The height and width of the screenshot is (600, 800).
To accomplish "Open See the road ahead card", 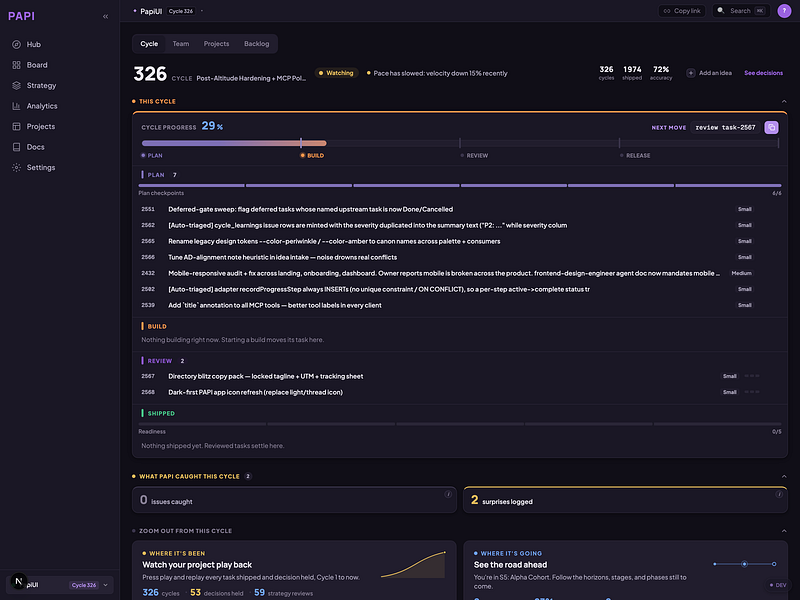I will tap(625, 570).
